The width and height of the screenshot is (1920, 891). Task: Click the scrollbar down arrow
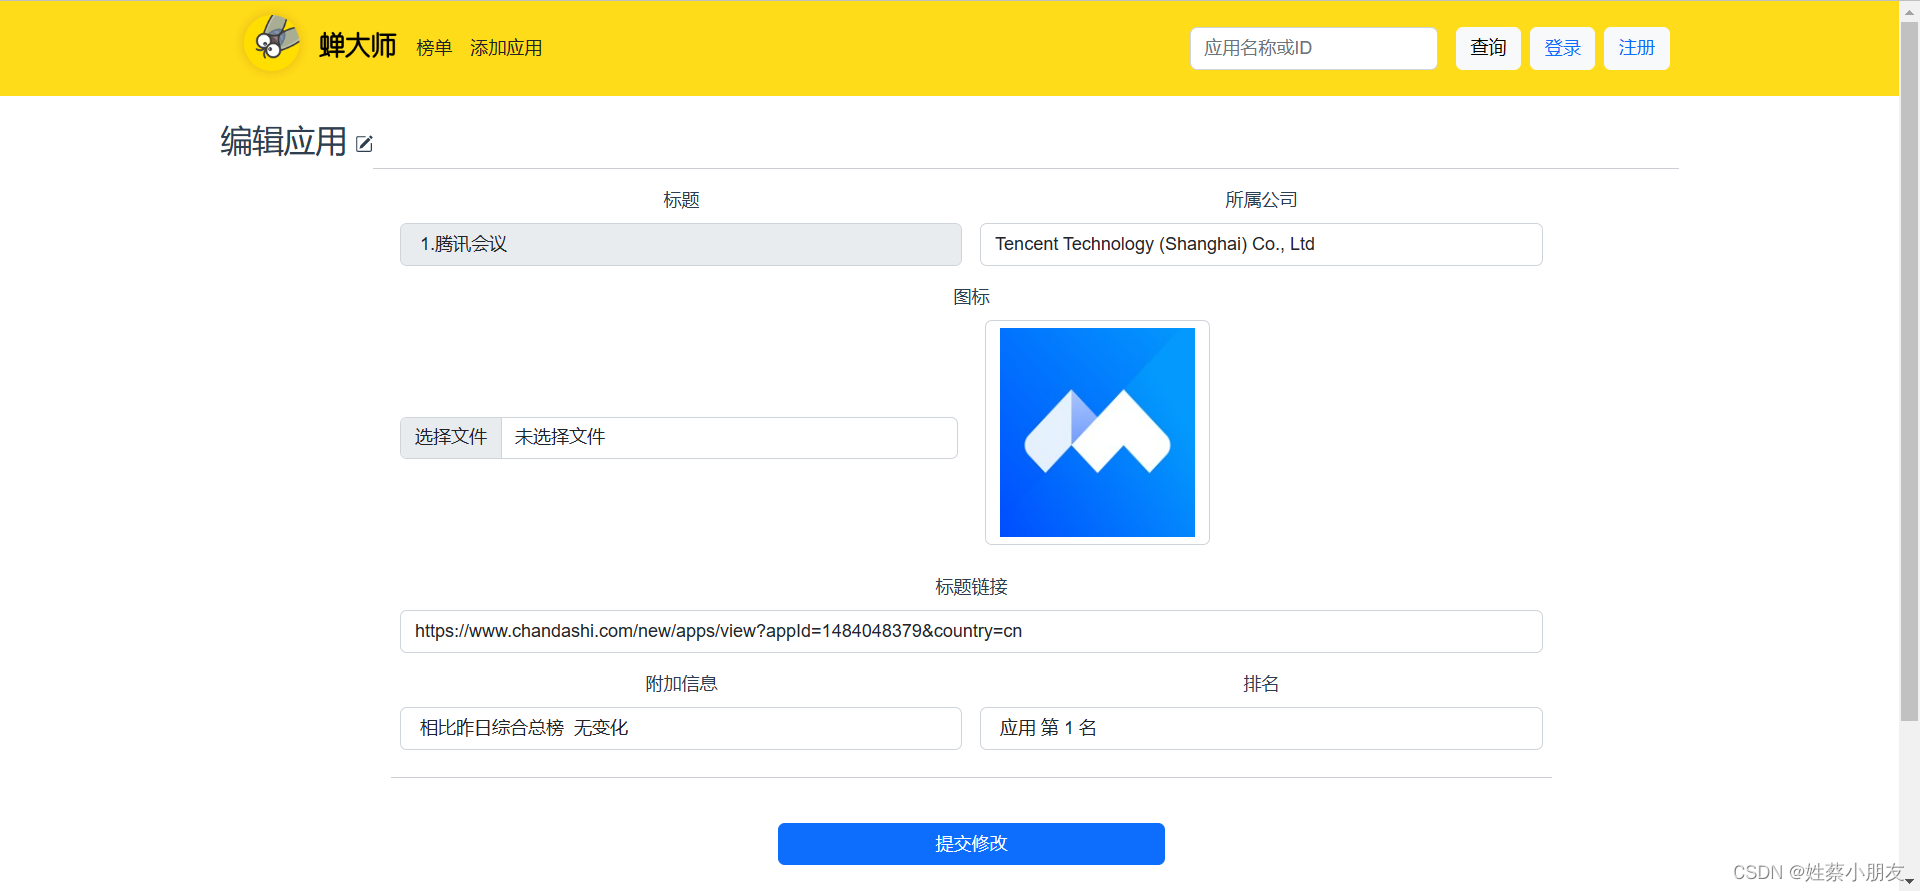[1909, 882]
